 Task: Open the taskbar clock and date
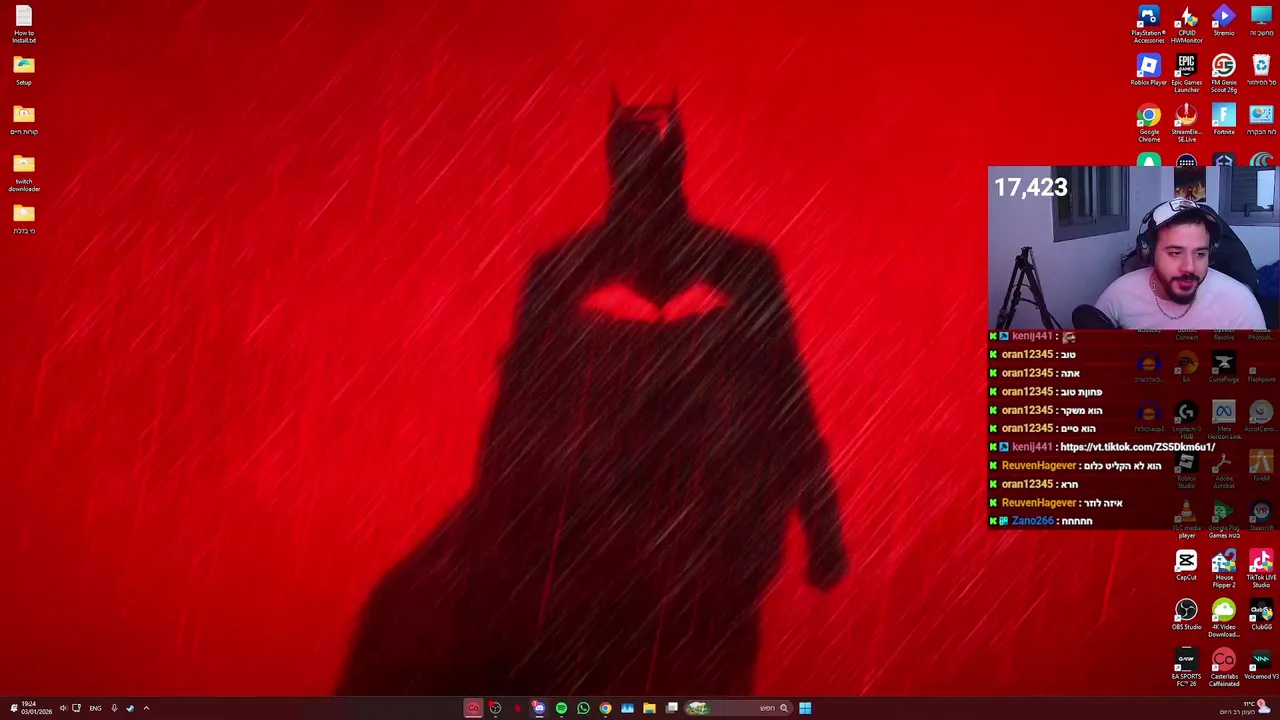[x=35, y=708]
